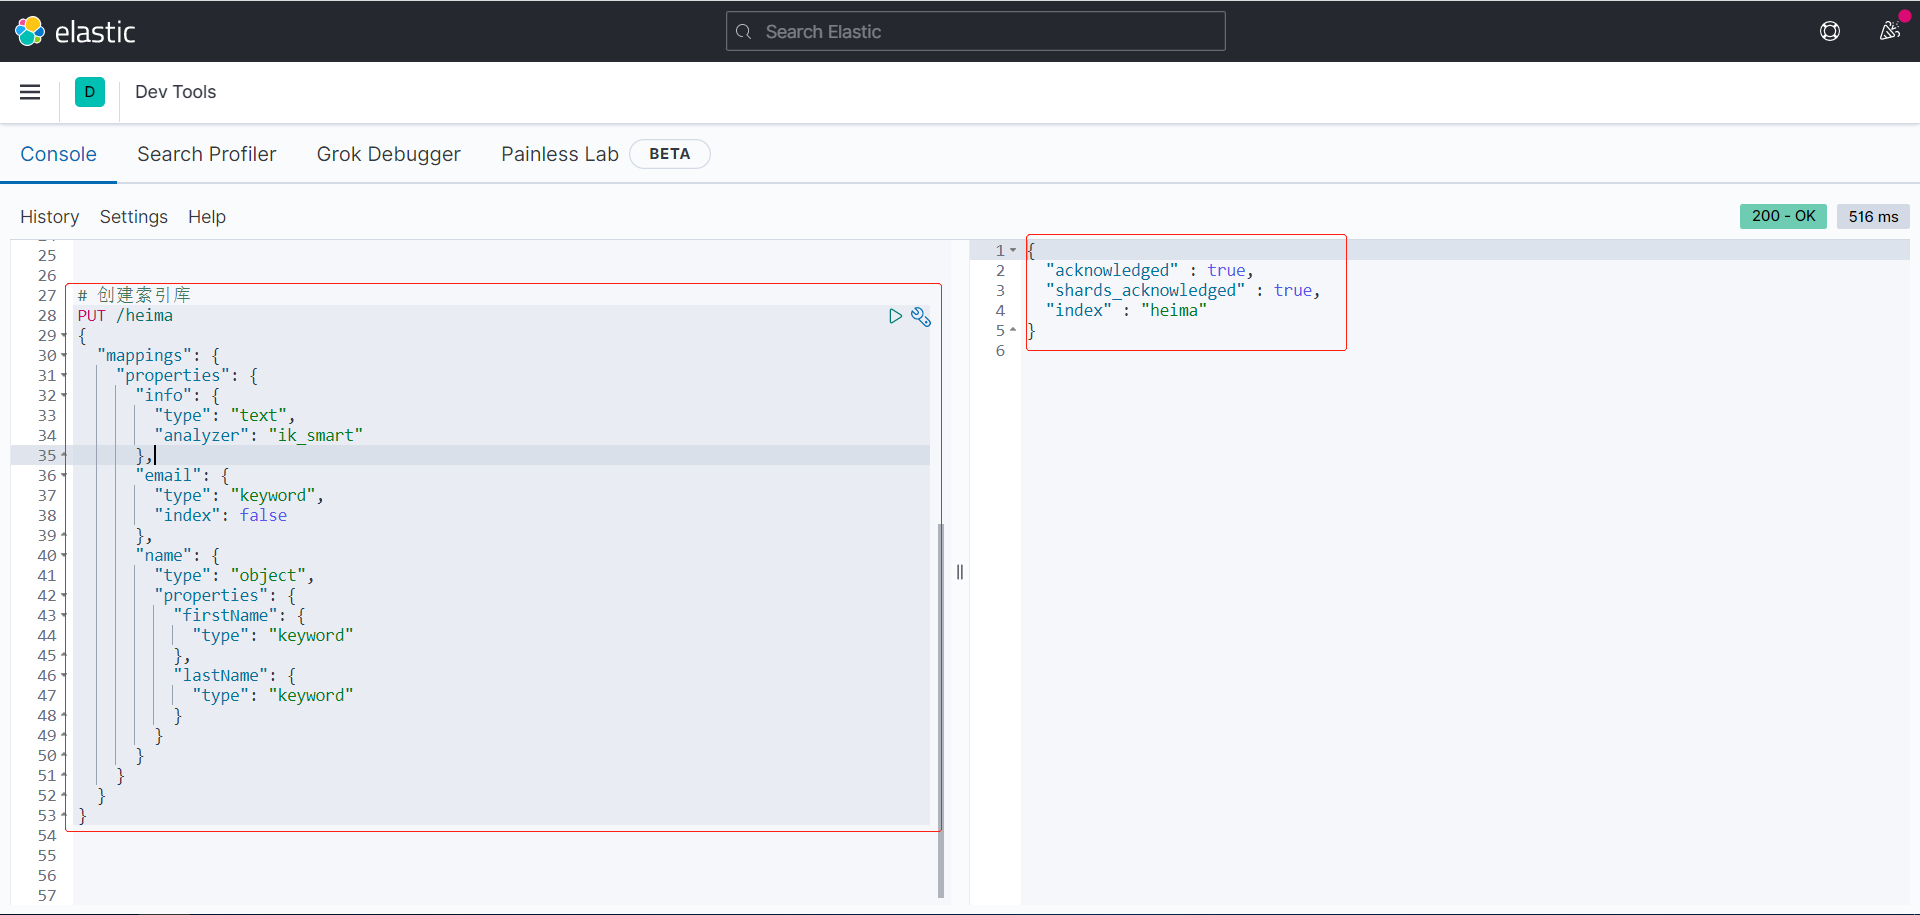Viewport: 1920px width, 915px height.
Task: Click the "type": "text" line
Action: 225,416
